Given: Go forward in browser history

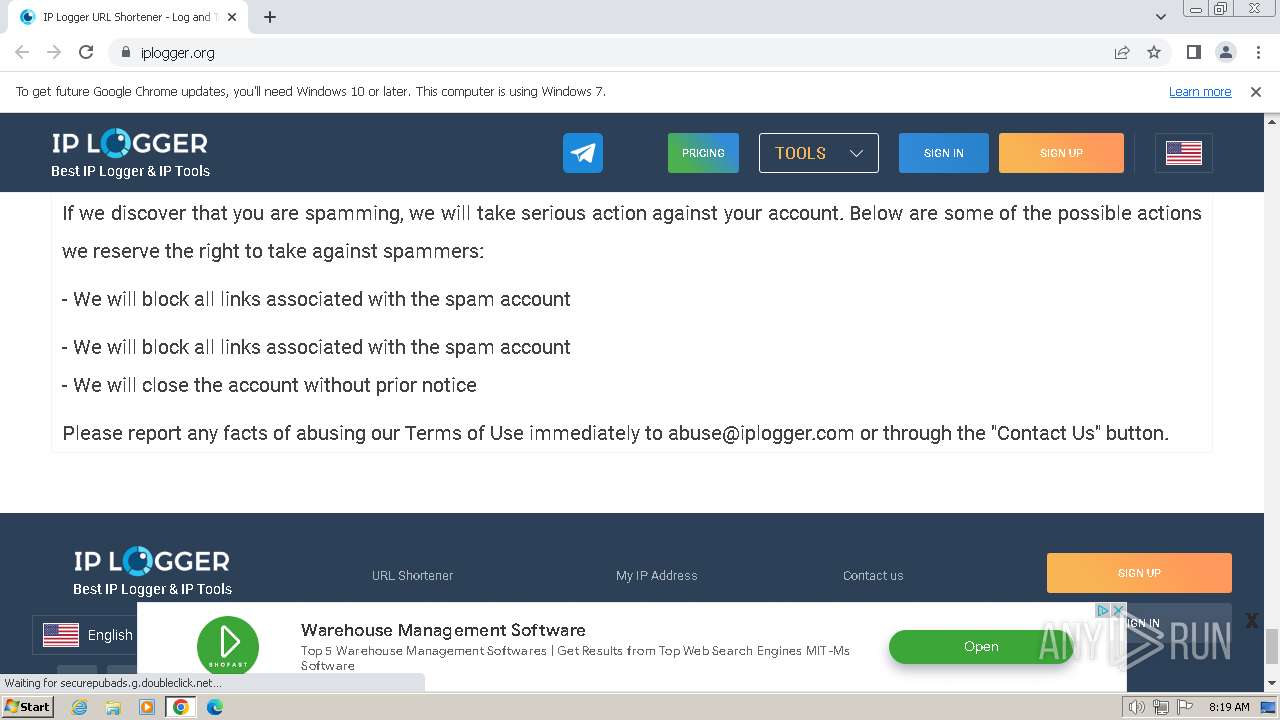Looking at the screenshot, I should (54, 52).
